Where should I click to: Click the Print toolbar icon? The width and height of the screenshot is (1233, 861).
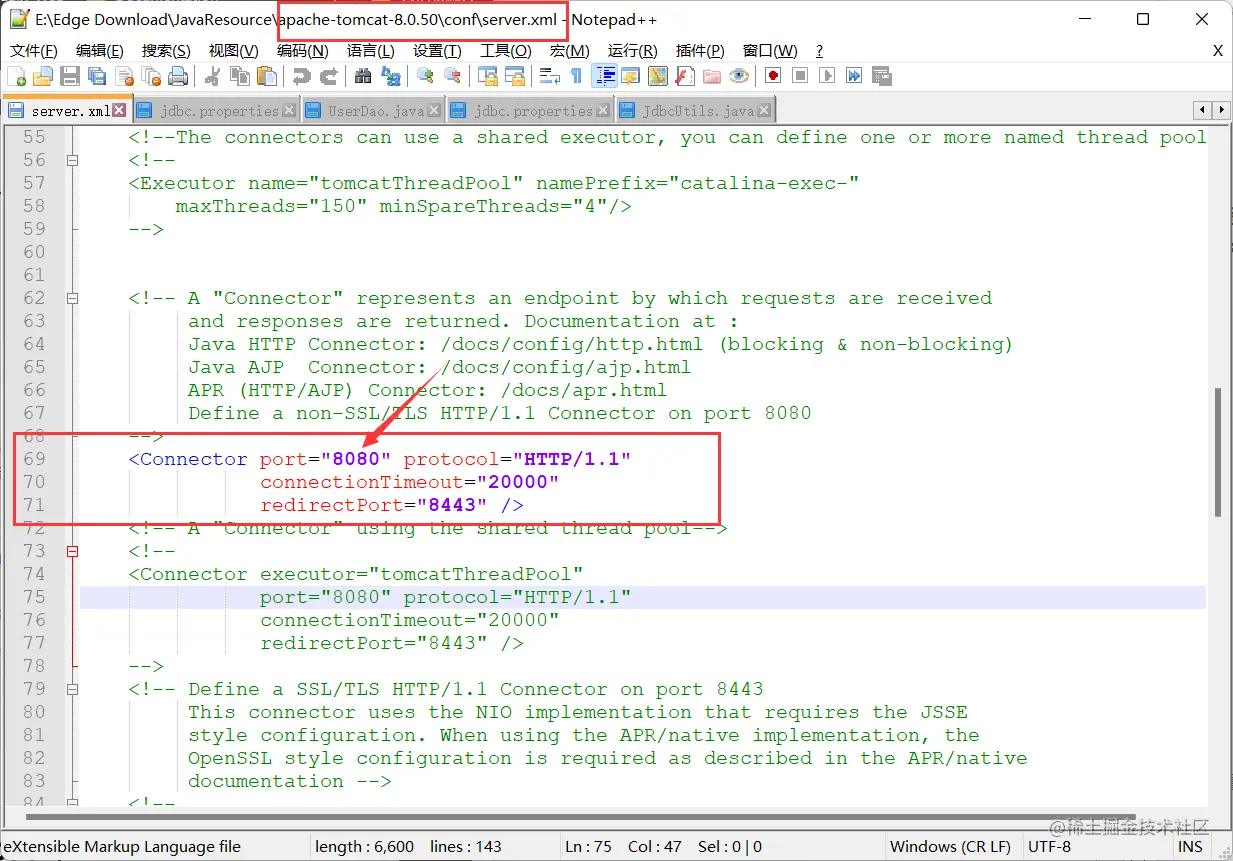point(179,76)
